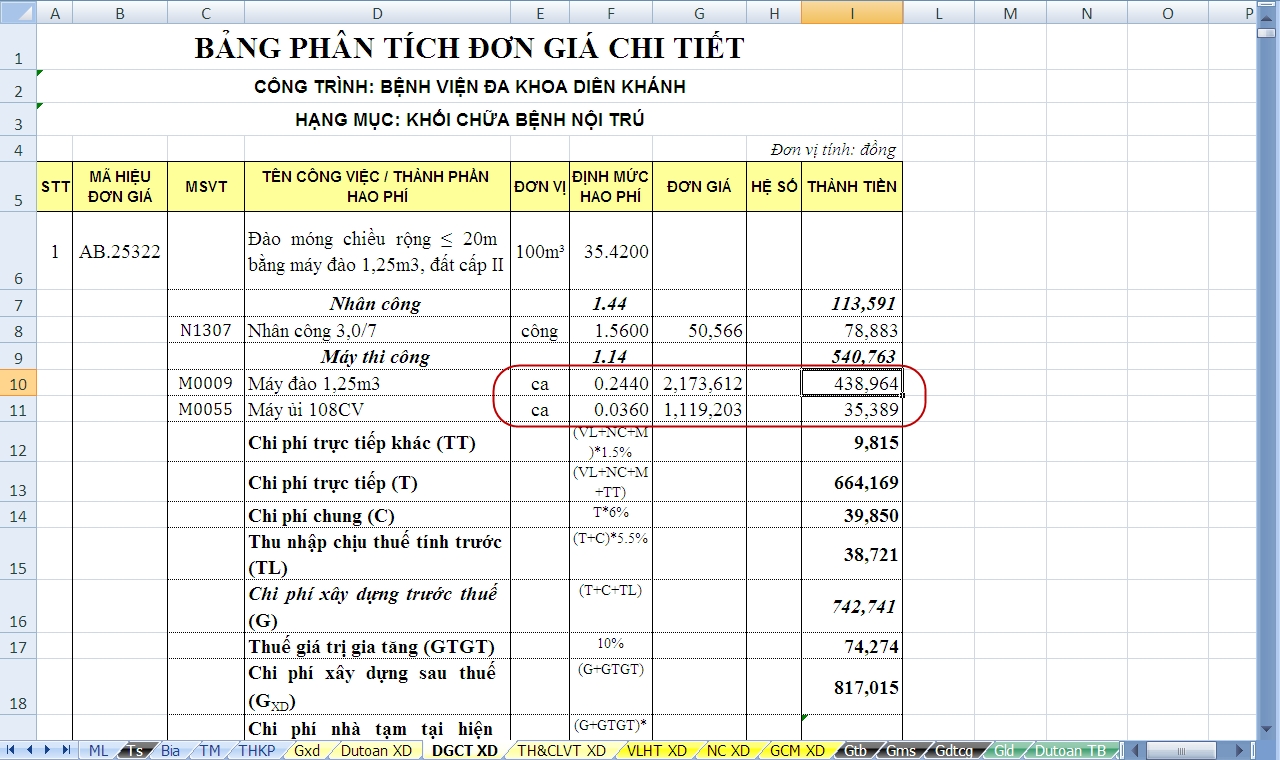Select cell containing AB.25322

coord(120,251)
